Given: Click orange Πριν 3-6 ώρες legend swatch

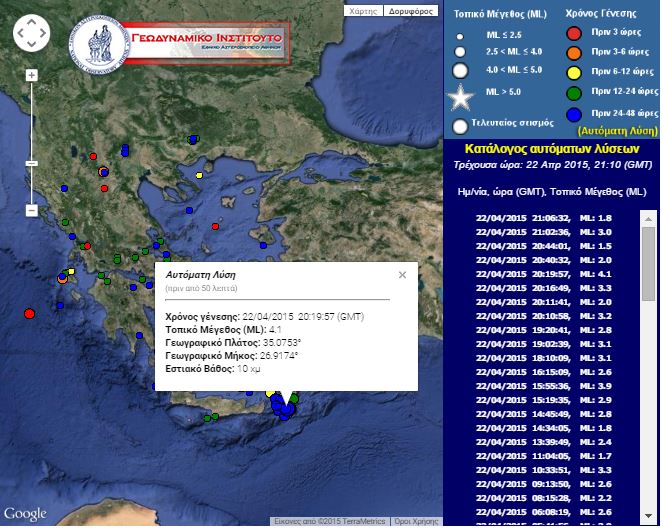Looking at the screenshot, I should pyautogui.click(x=574, y=53).
